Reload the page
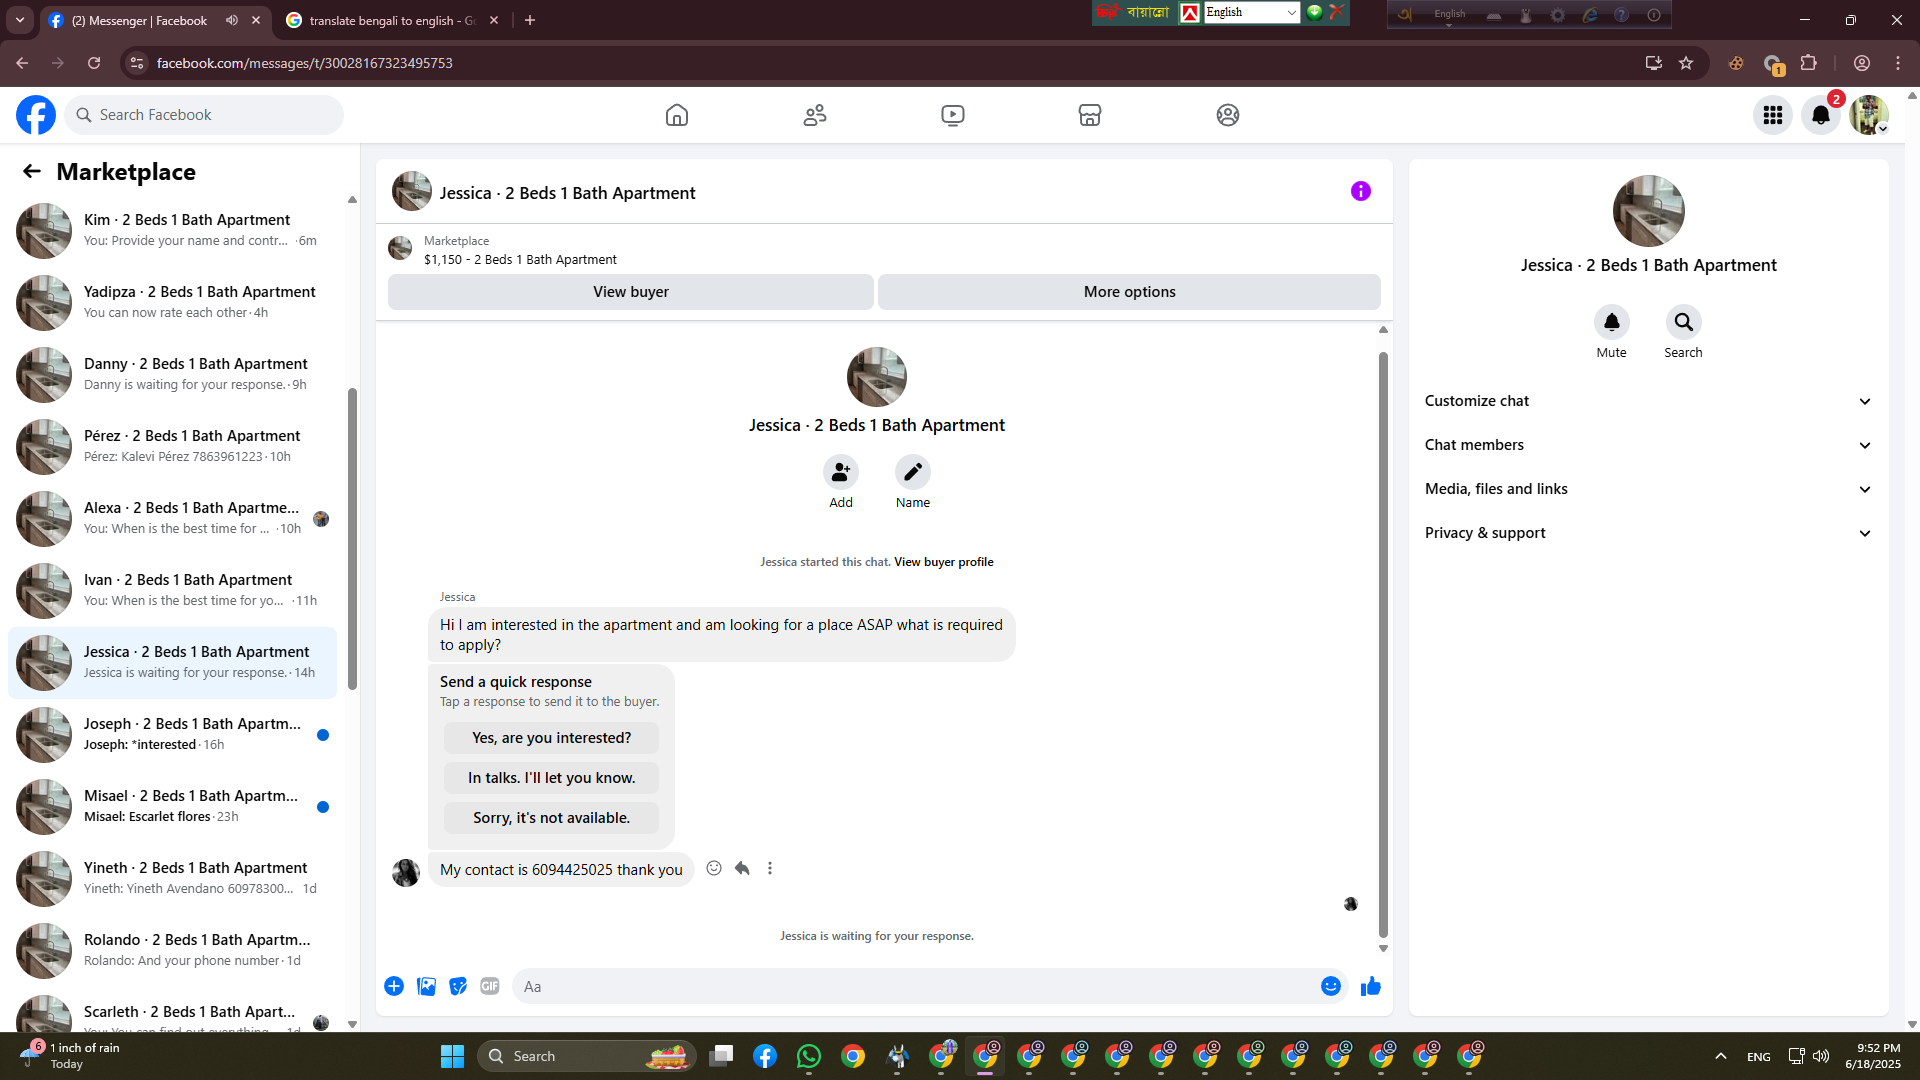The height and width of the screenshot is (1080, 1920). pyautogui.click(x=94, y=63)
